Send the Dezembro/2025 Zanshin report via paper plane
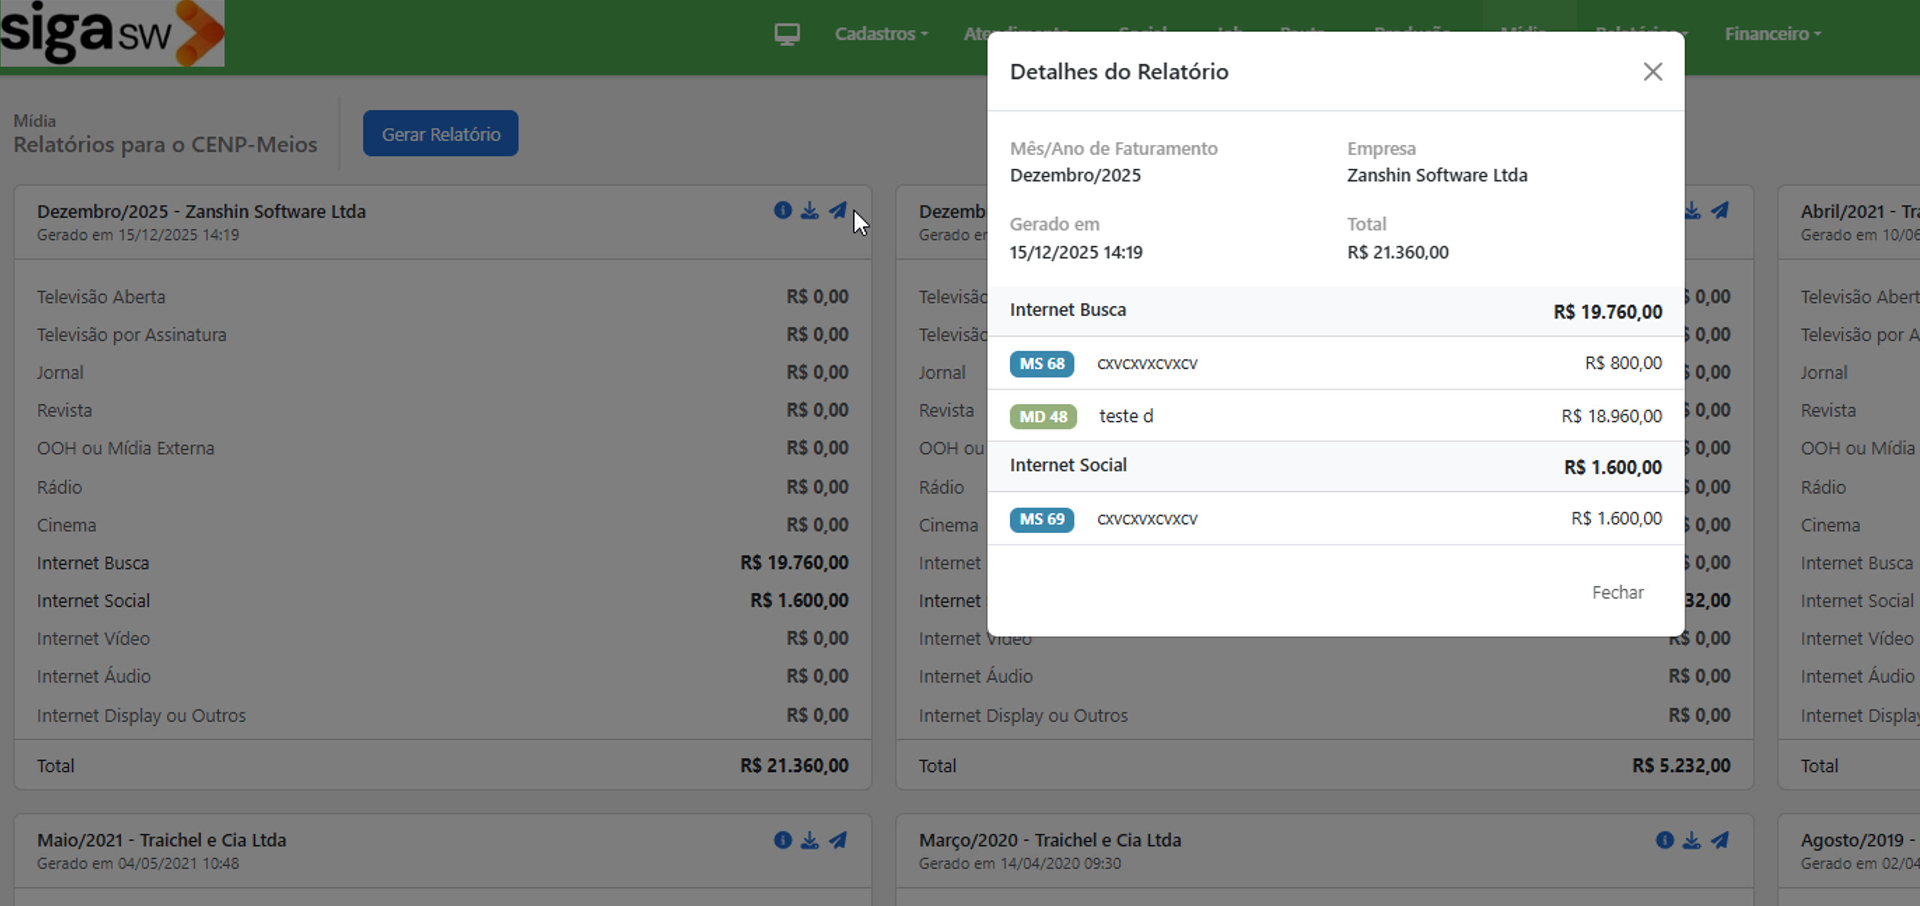 coord(838,211)
